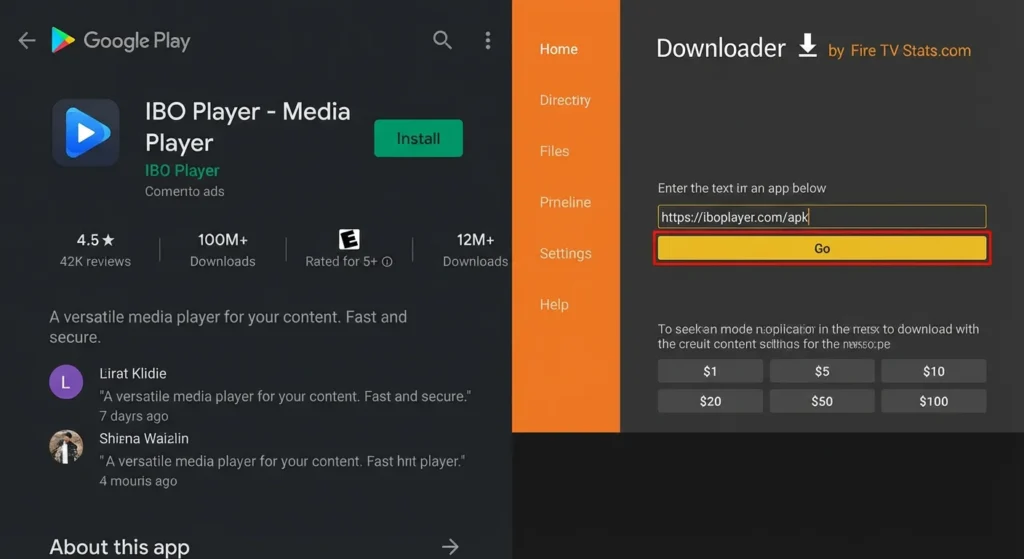Open Lirat Klidie's purple avatar

pyautogui.click(x=66, y=382)
